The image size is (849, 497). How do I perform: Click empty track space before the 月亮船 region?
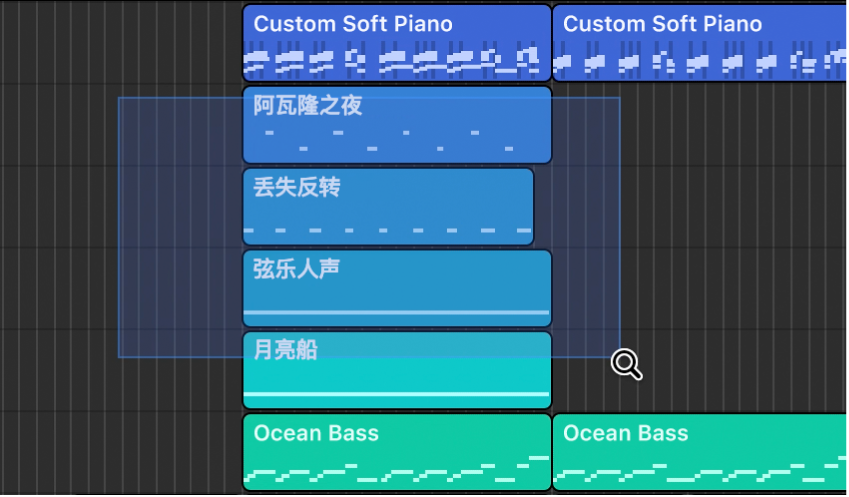[120, 371]
